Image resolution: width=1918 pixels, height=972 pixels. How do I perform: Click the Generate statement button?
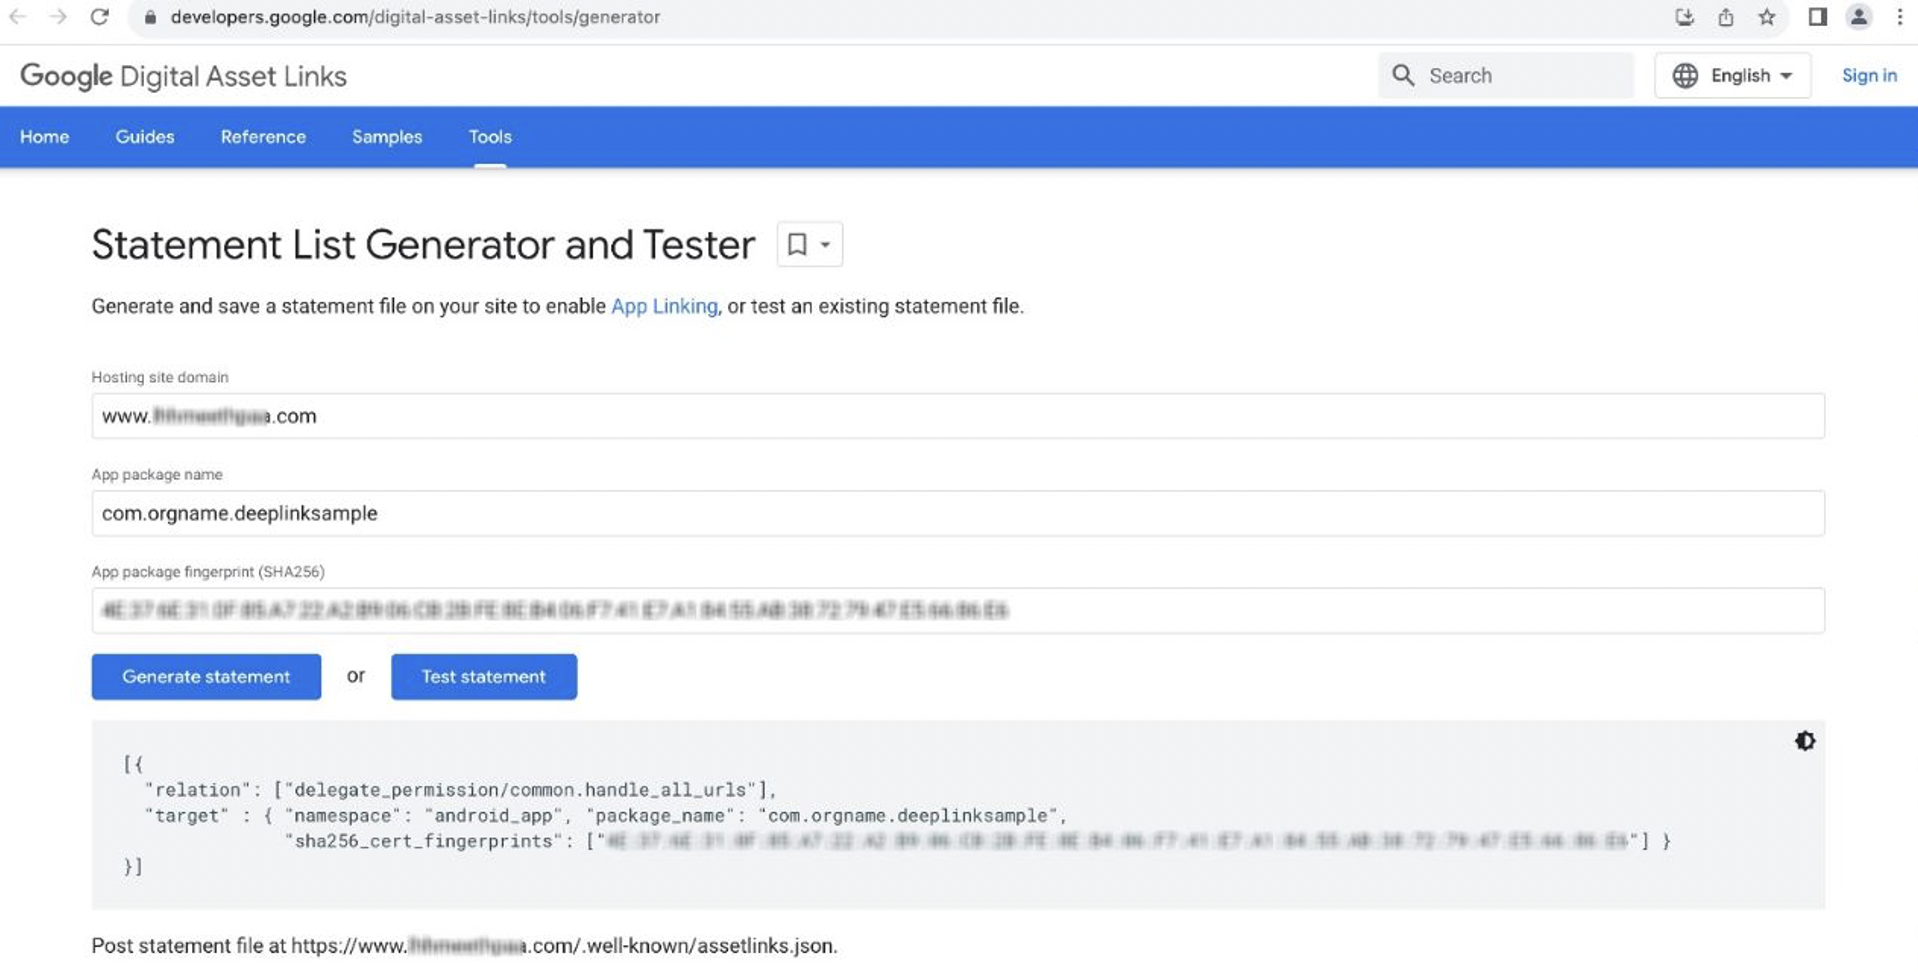point(205,676)
